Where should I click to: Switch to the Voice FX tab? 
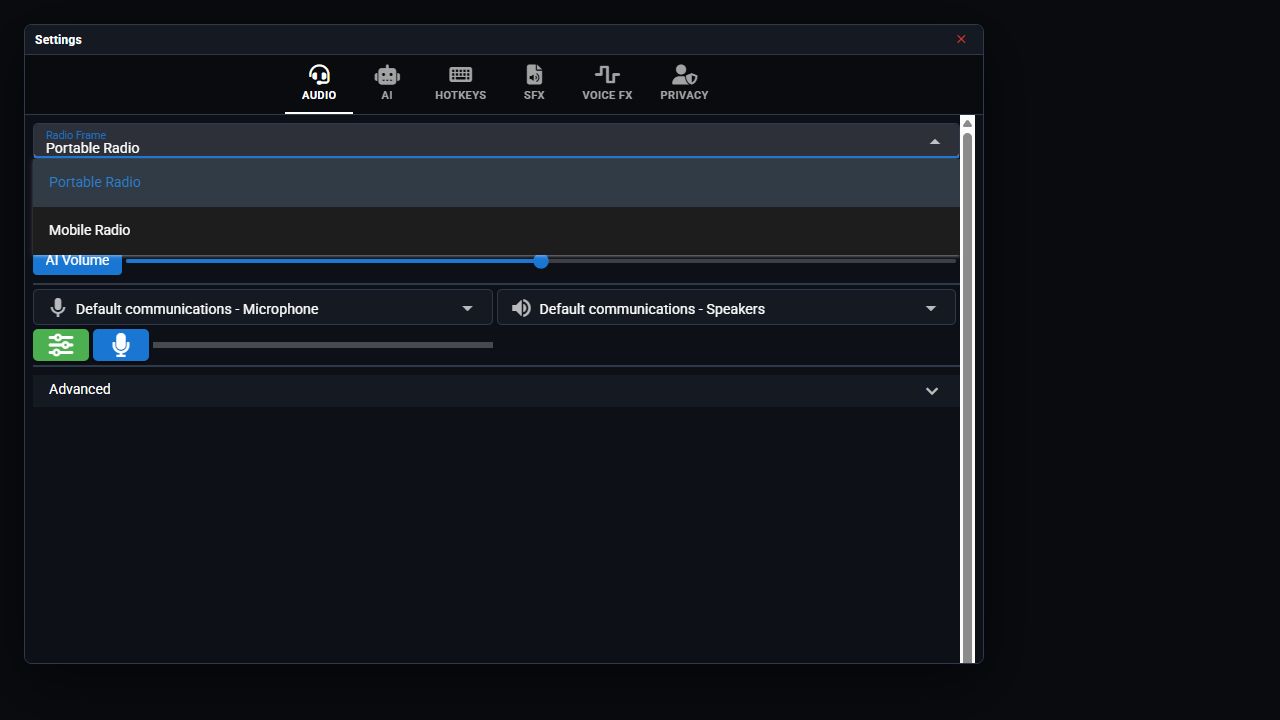pos(607,84)
